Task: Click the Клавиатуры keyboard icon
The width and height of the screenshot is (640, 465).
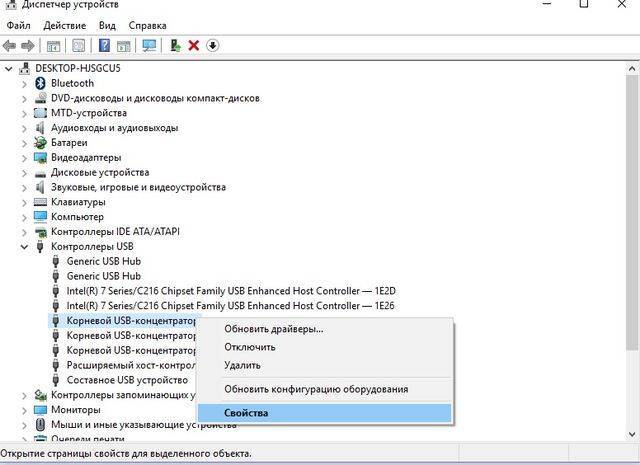Action: [x=40, y=202]
